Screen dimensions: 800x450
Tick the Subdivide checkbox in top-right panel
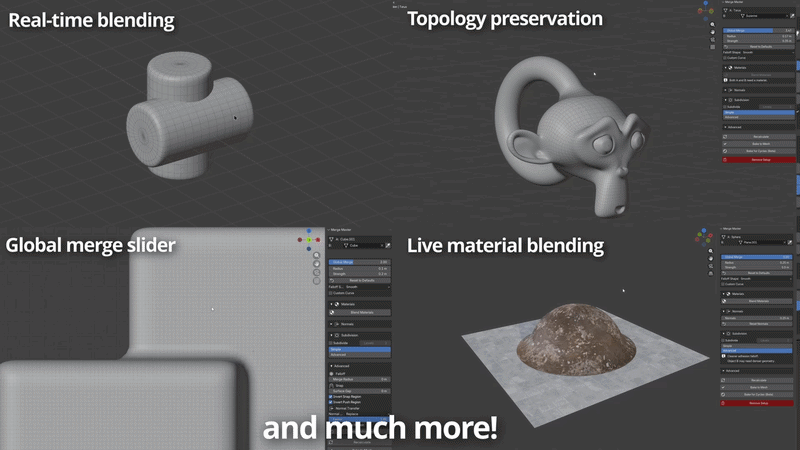[x=724, y=107]
